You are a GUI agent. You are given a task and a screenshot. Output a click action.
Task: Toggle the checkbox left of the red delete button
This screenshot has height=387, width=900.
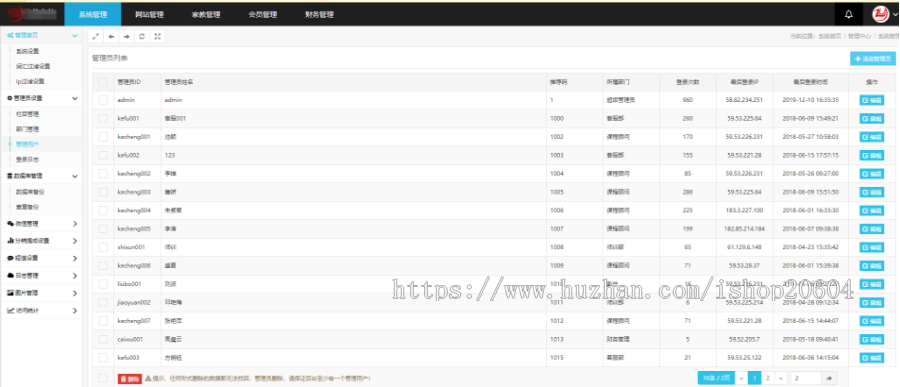(103, 378)
